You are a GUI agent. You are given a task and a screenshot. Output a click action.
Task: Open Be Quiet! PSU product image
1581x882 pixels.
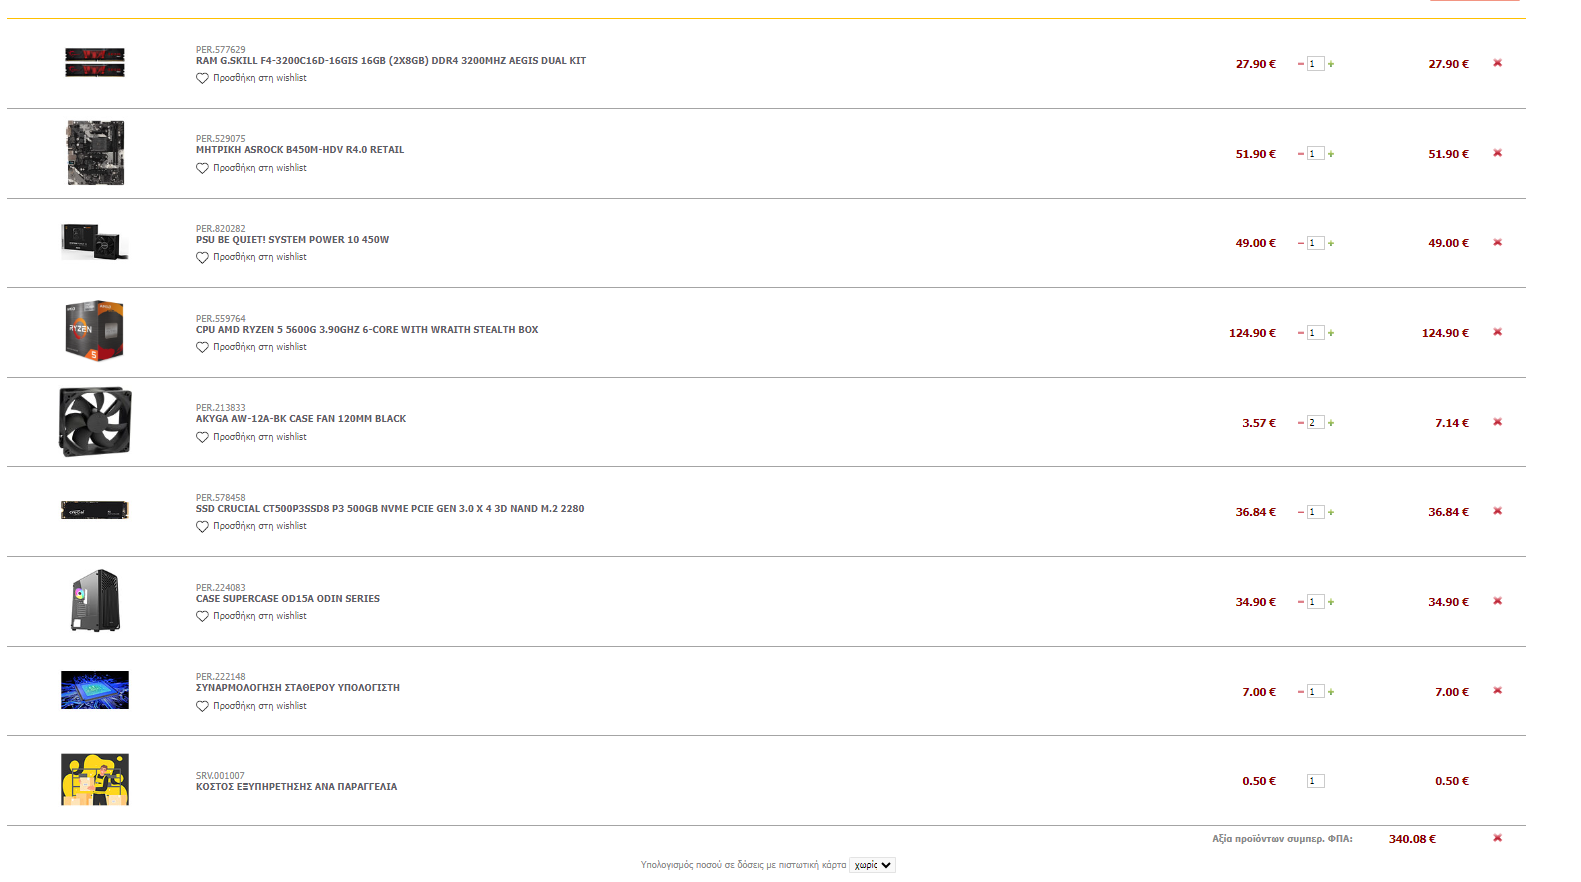(95, 242)
